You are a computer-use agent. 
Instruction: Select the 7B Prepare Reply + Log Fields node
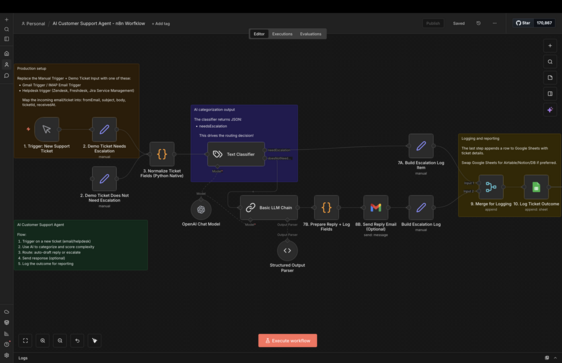(x=326, y=207)
